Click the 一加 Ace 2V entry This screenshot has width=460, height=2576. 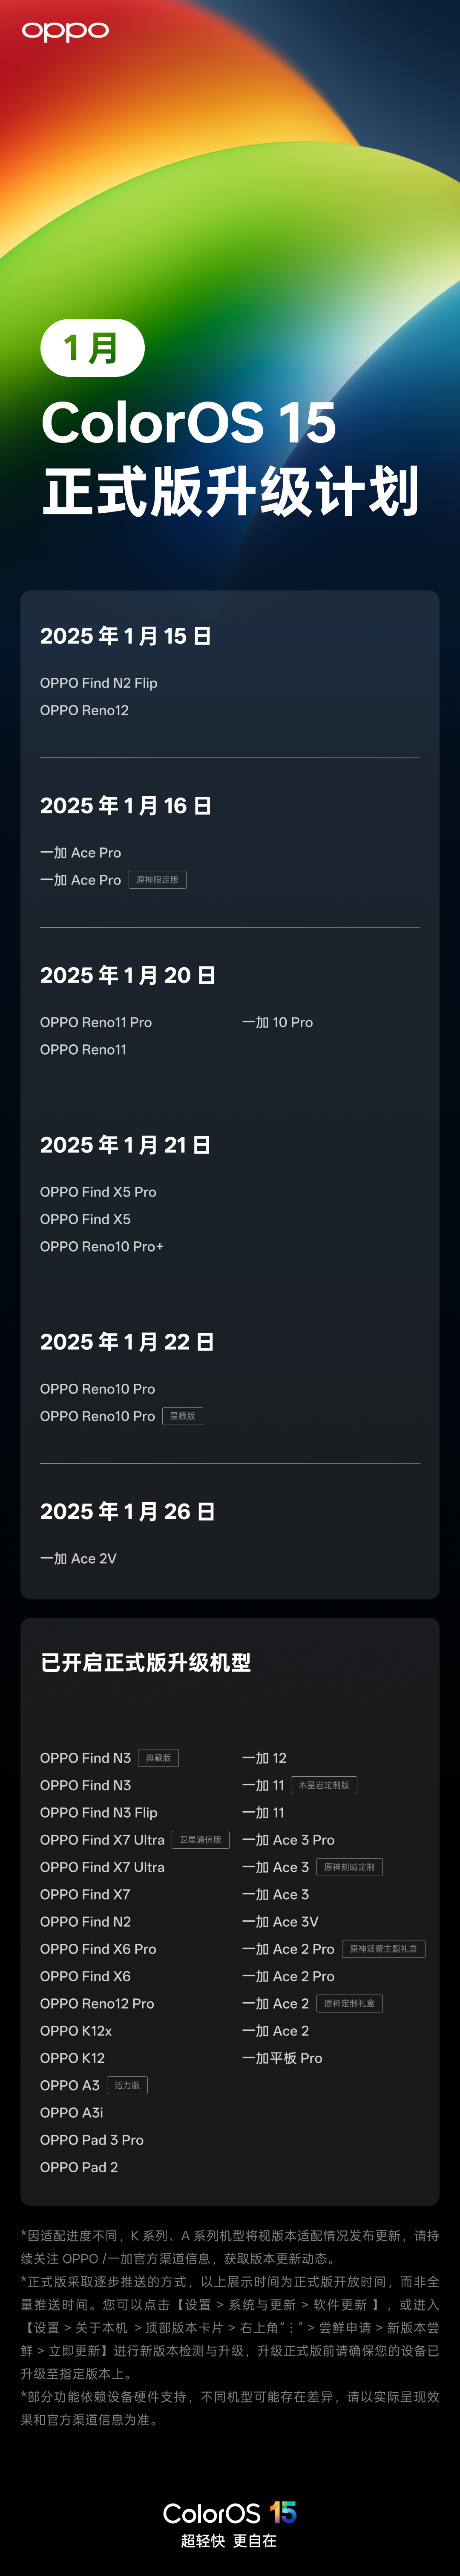pyautogui.click(x=78, y=1558)
